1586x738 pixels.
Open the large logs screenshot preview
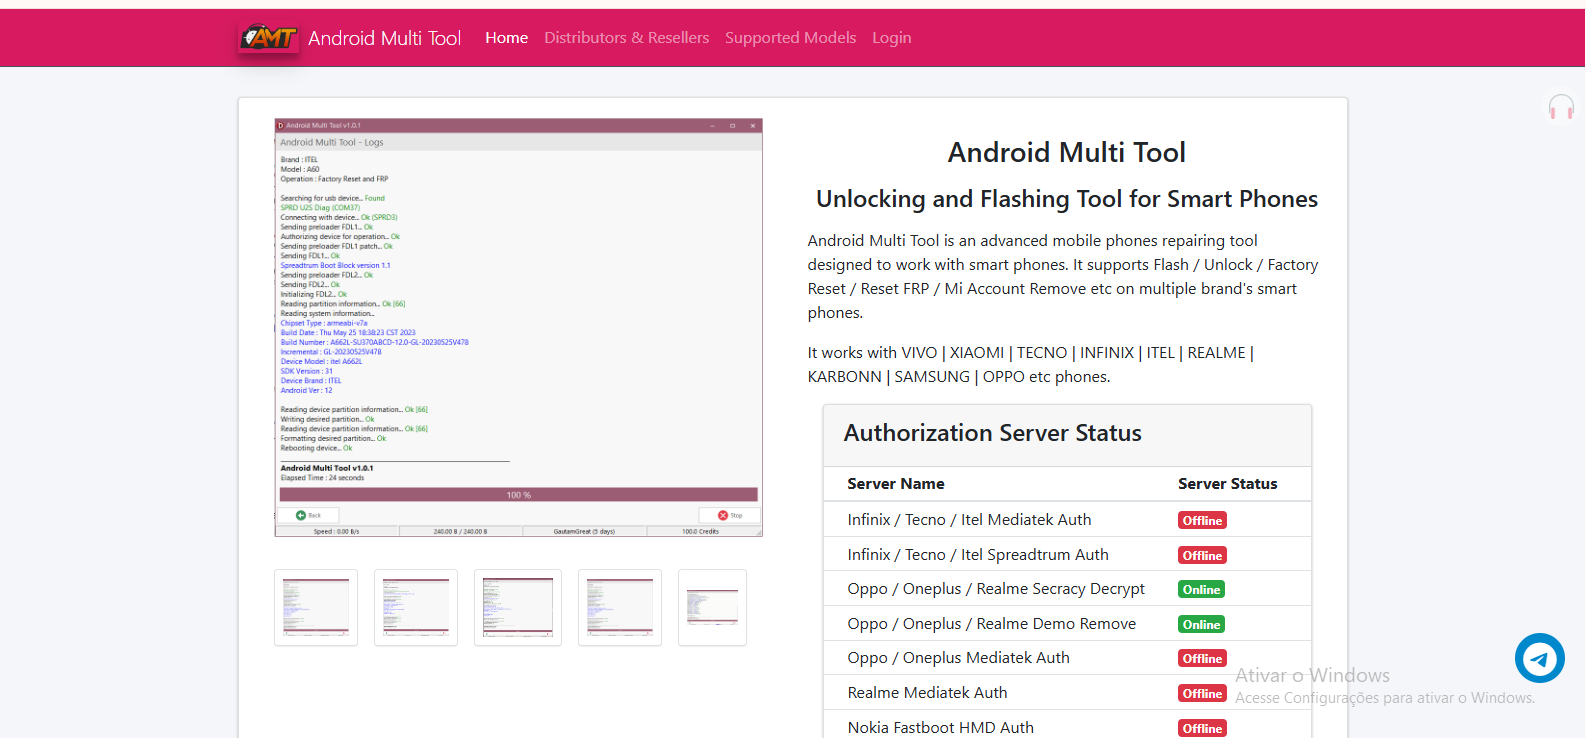click(x=519, y=328)
